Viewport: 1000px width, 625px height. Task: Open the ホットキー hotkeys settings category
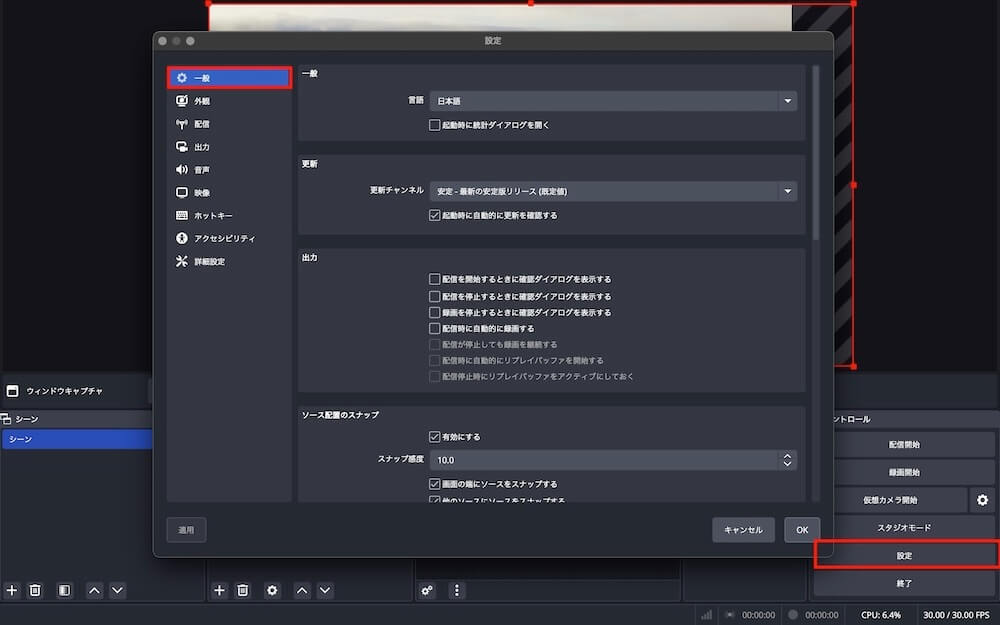[229, 216]
